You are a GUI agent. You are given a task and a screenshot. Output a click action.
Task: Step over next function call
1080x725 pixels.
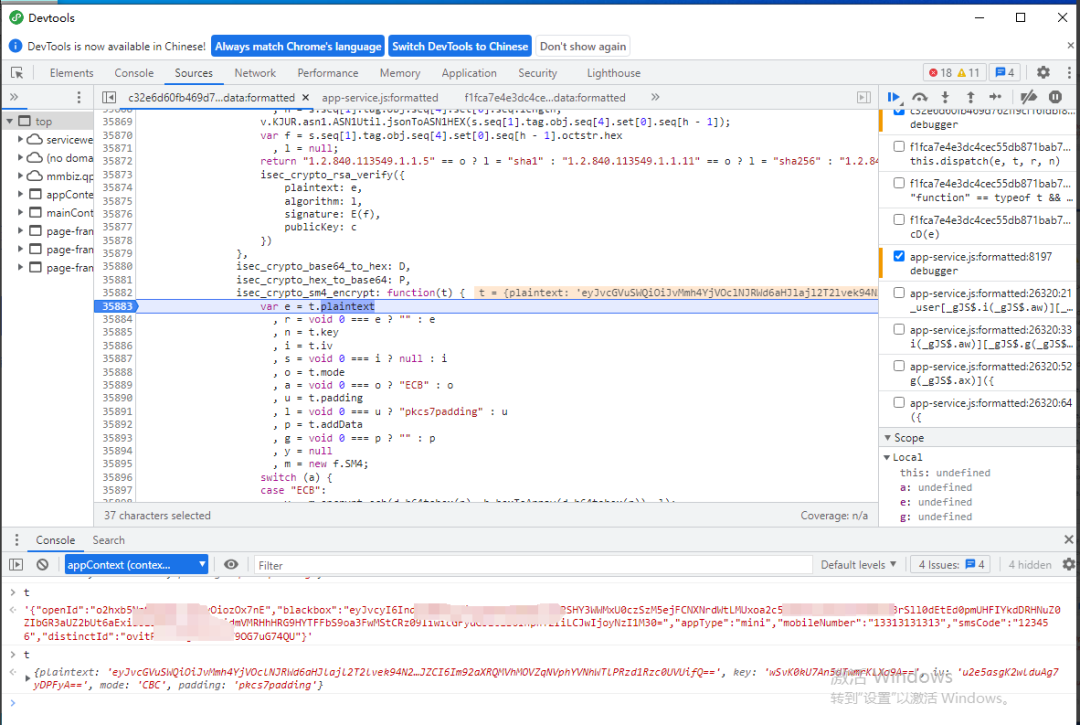[919, 97]
